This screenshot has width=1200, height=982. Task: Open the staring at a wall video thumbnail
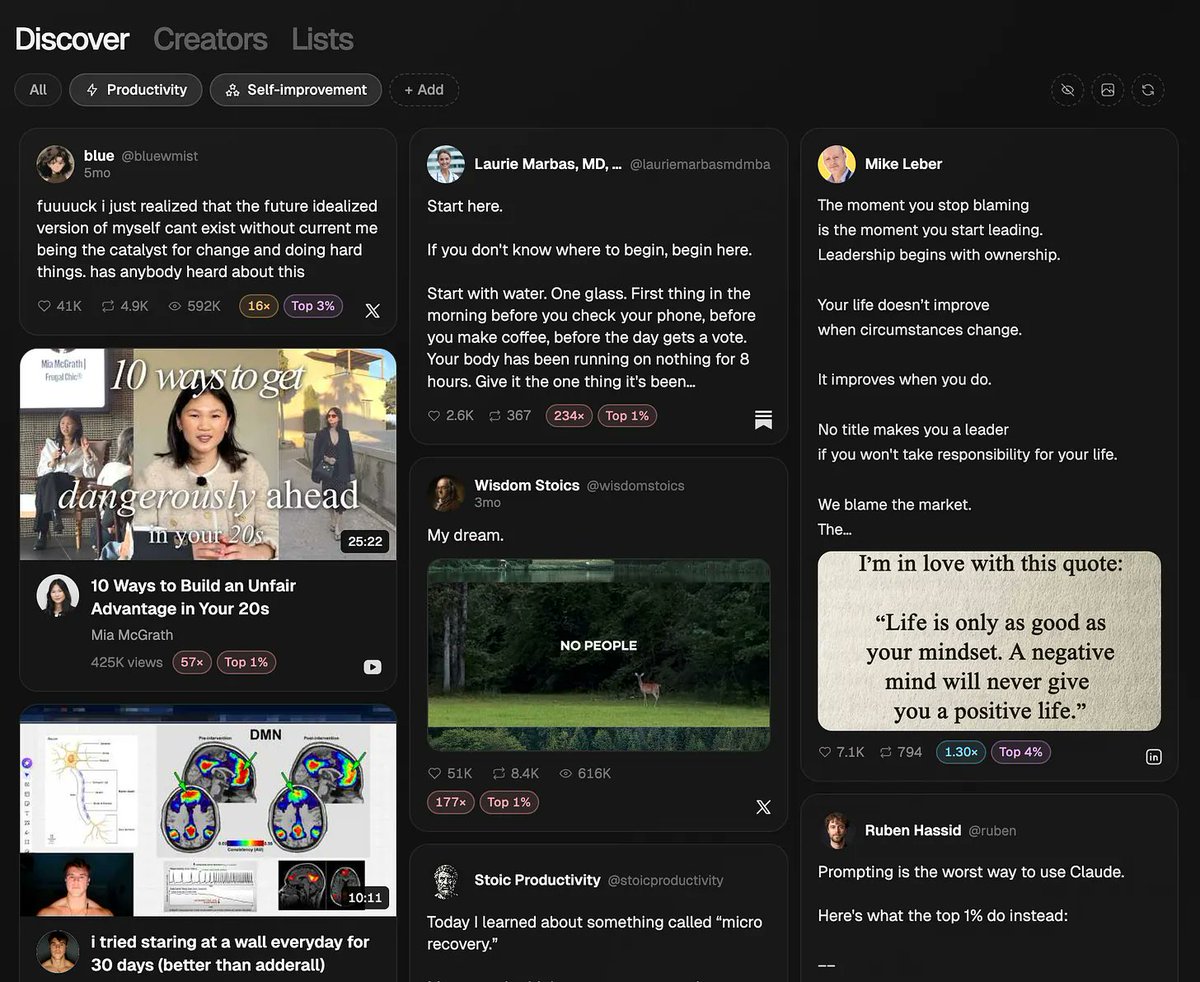point(208,810)
